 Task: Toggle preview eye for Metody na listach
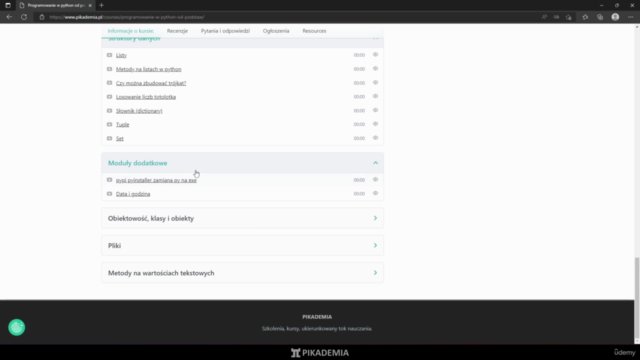[x=375, y=69]
